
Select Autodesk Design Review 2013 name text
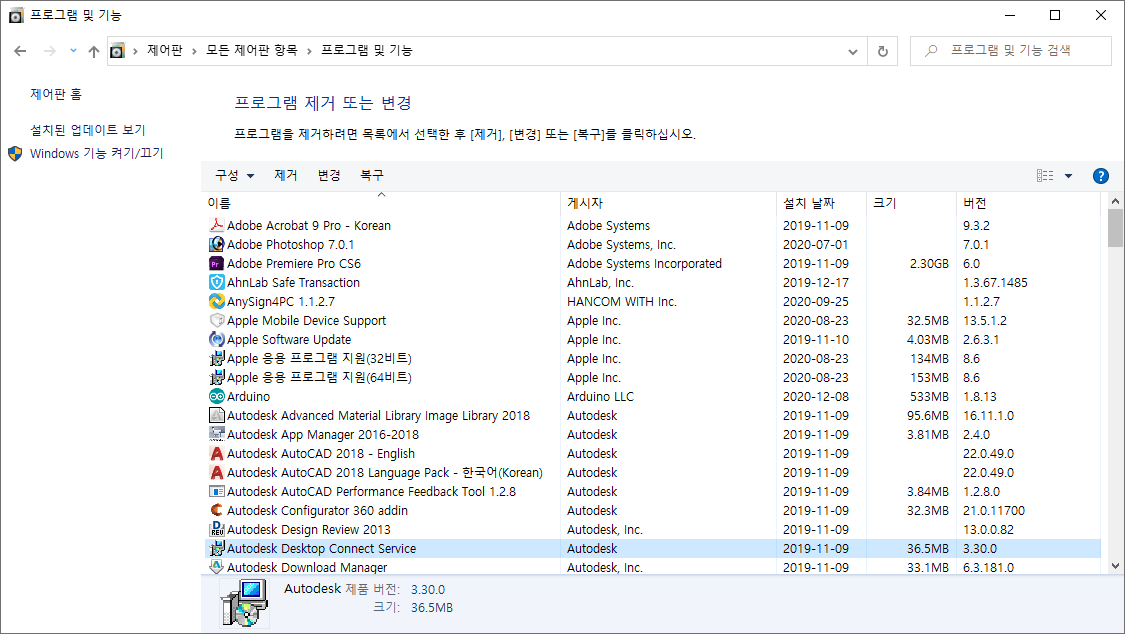[x=309, y=529]
